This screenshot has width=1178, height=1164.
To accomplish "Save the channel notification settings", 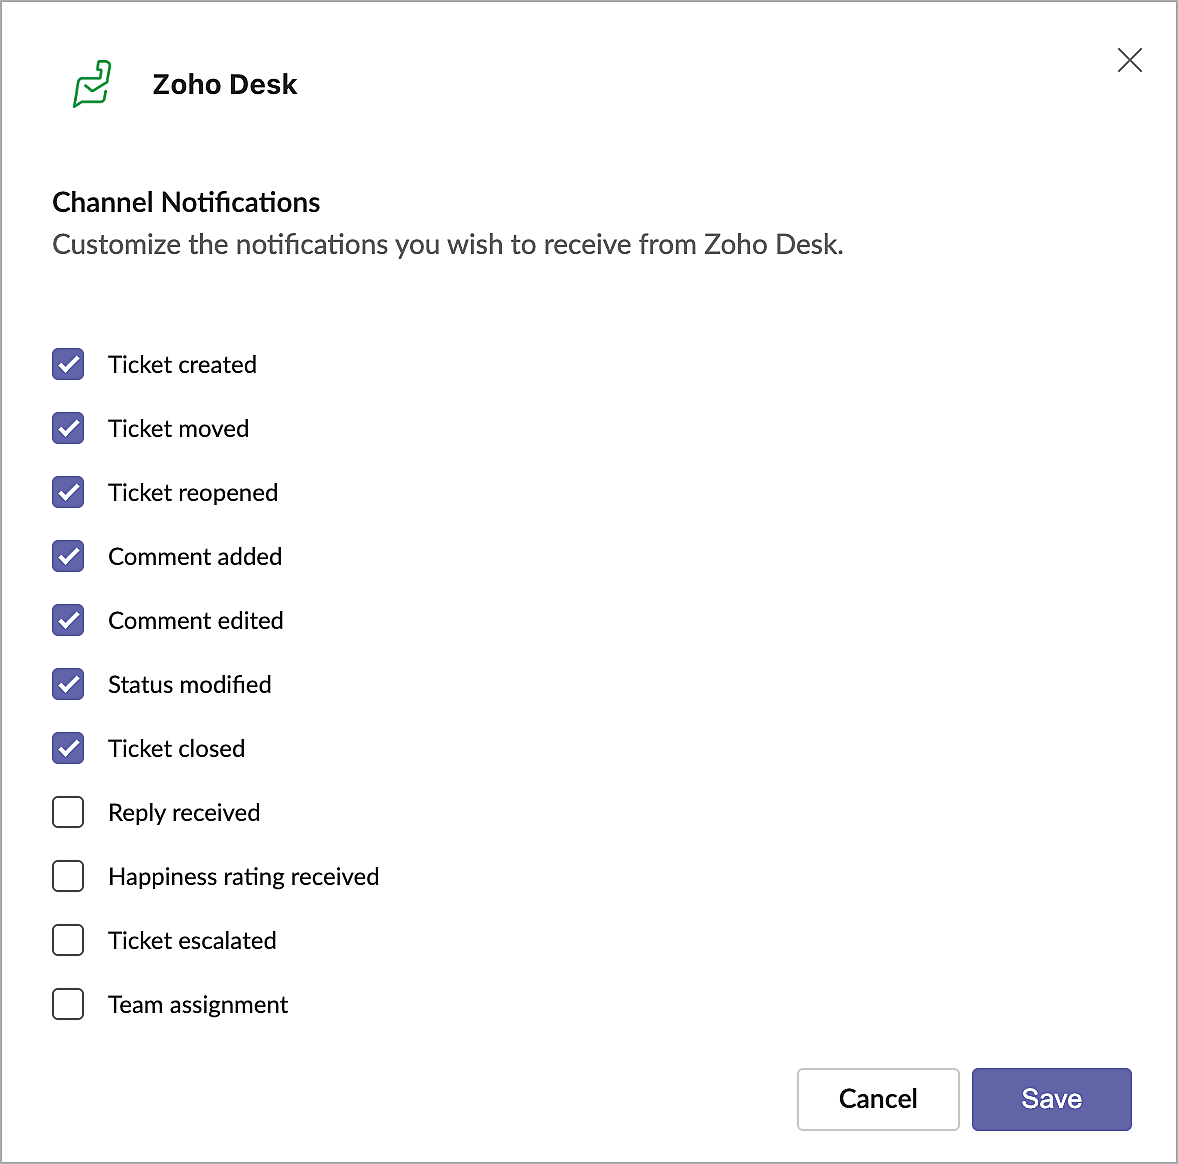I will 1051,1099.
